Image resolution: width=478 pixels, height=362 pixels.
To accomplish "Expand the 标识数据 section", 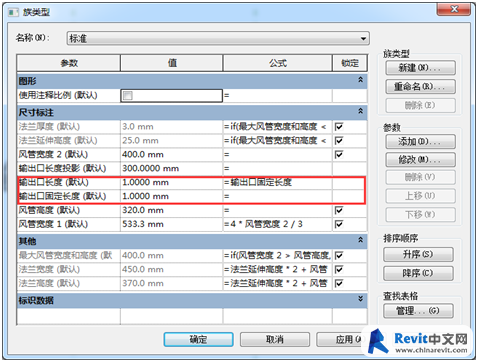I will (360, 299).
